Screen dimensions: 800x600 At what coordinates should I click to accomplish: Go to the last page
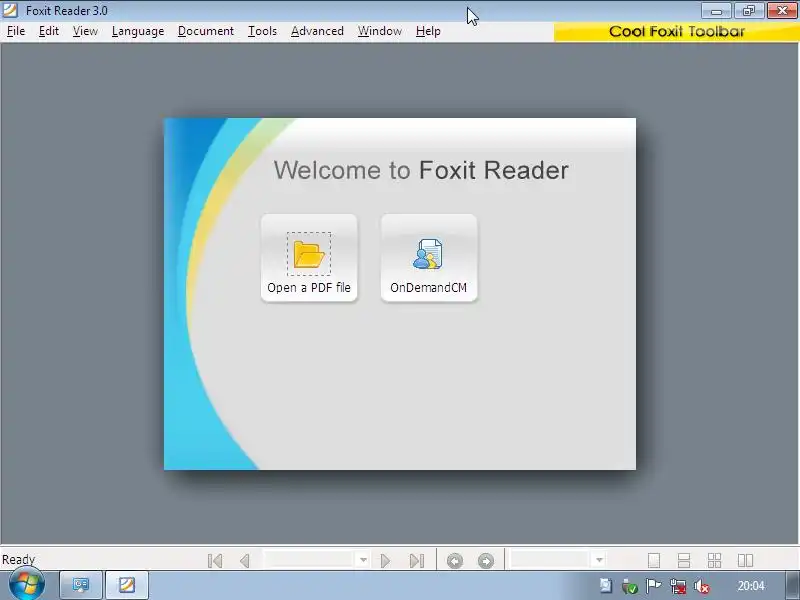click(417, 561)
